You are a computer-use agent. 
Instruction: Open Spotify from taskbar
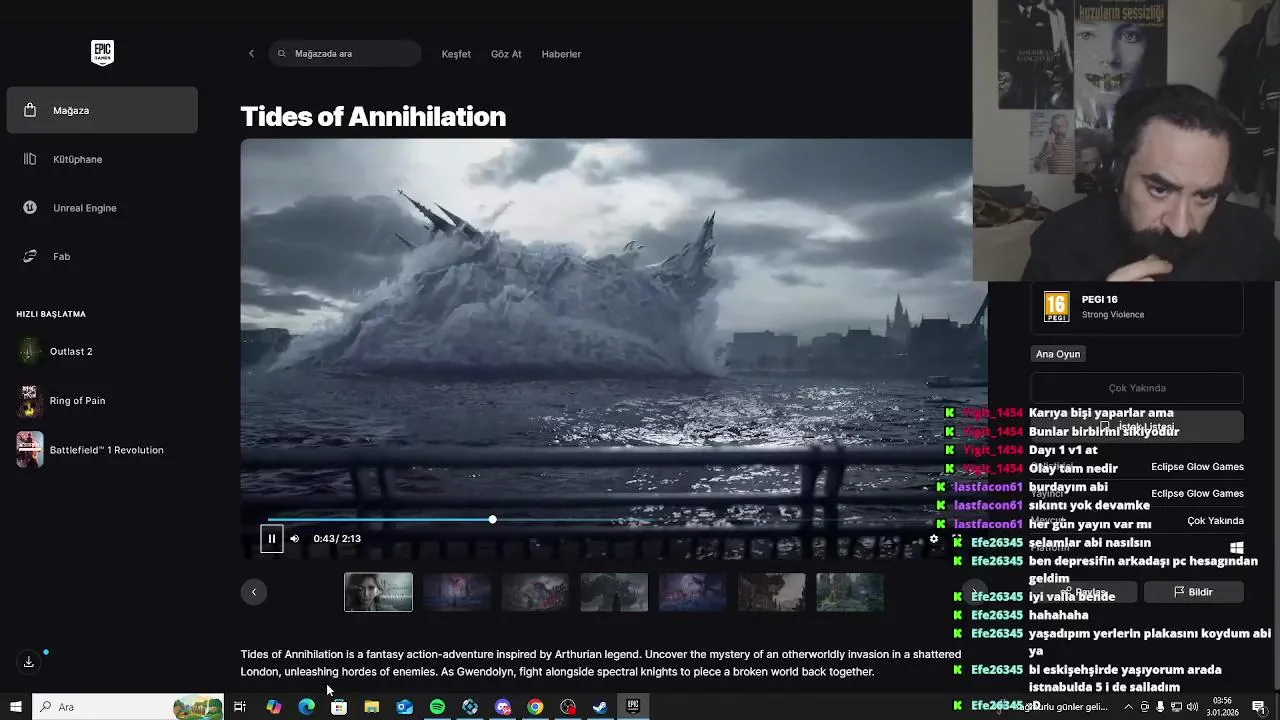[x=437, y=707]
